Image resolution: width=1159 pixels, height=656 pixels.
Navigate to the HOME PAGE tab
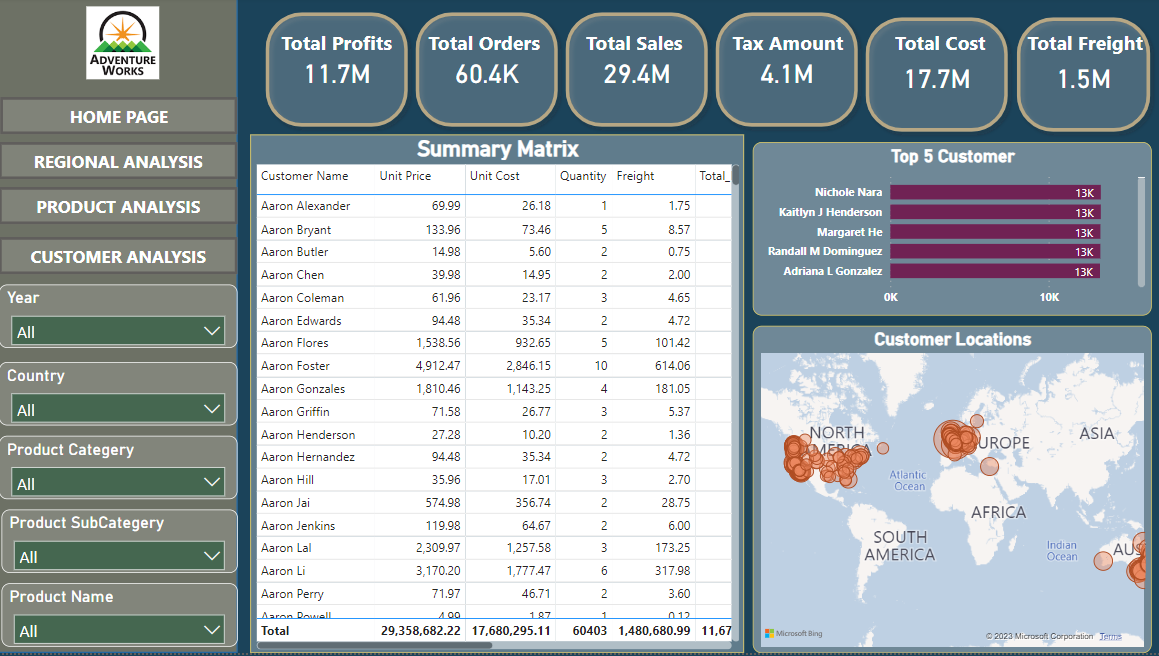pos(117,117)
